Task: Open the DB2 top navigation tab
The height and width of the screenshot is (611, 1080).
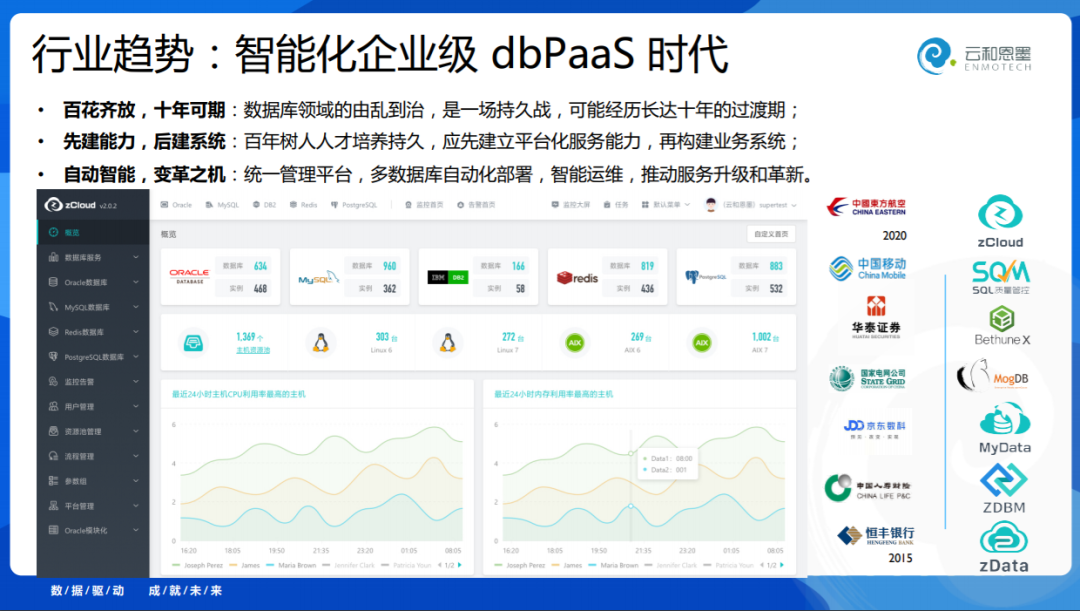Action: (264, 205)
